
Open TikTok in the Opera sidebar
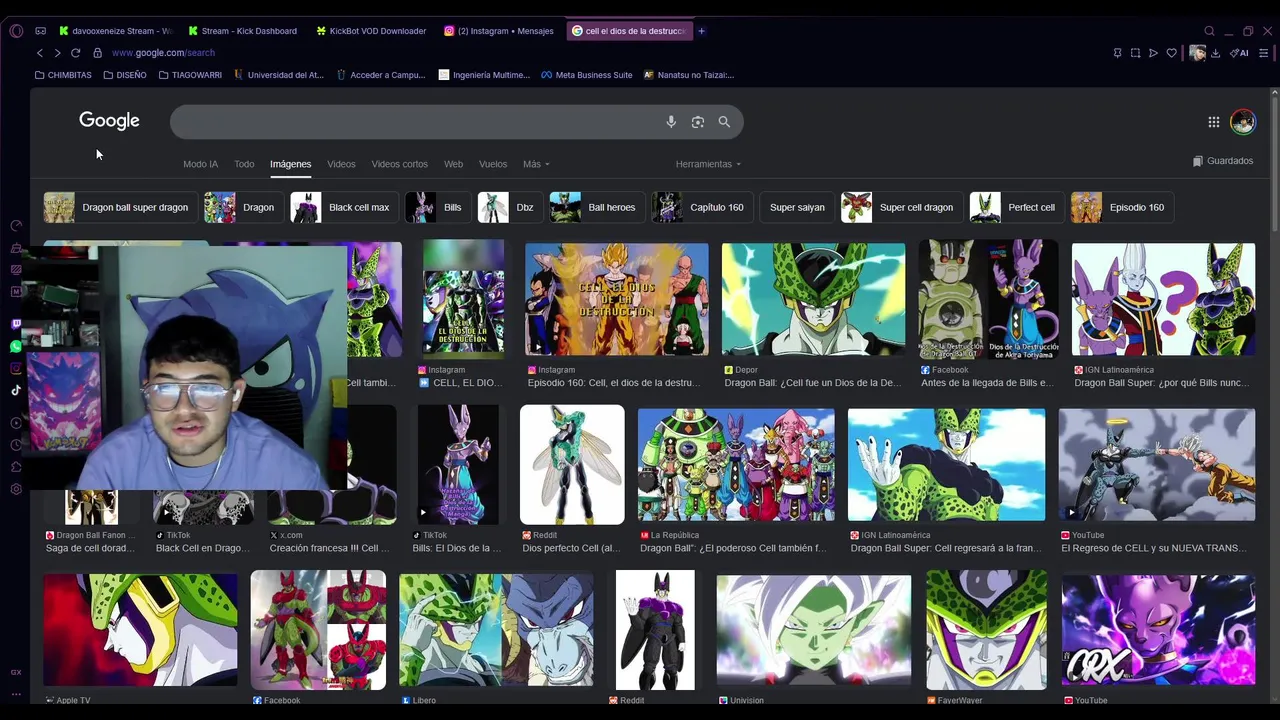[16, 391]
